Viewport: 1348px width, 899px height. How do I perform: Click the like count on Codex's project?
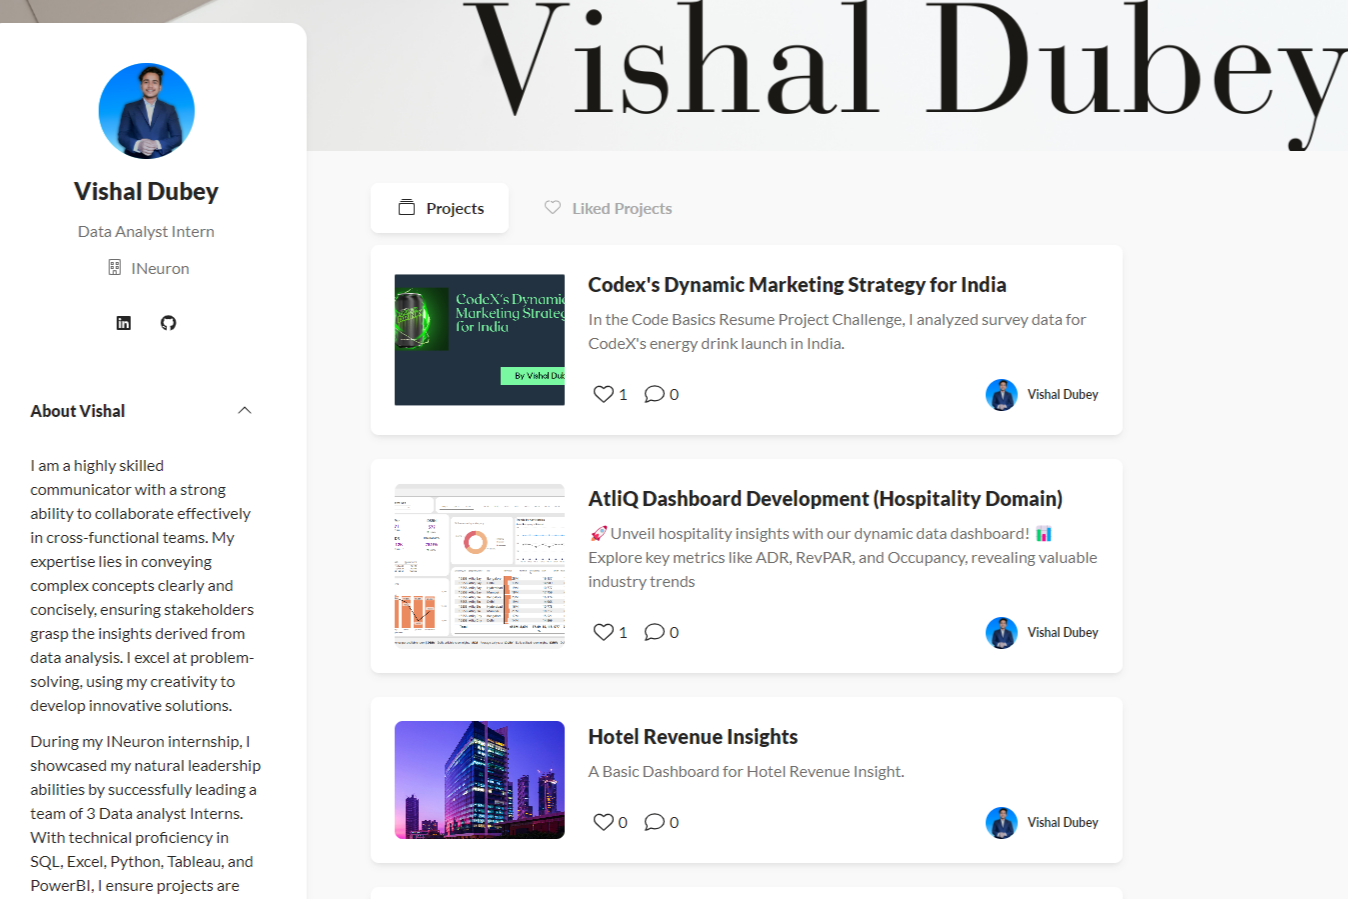[x=623, y=395]
